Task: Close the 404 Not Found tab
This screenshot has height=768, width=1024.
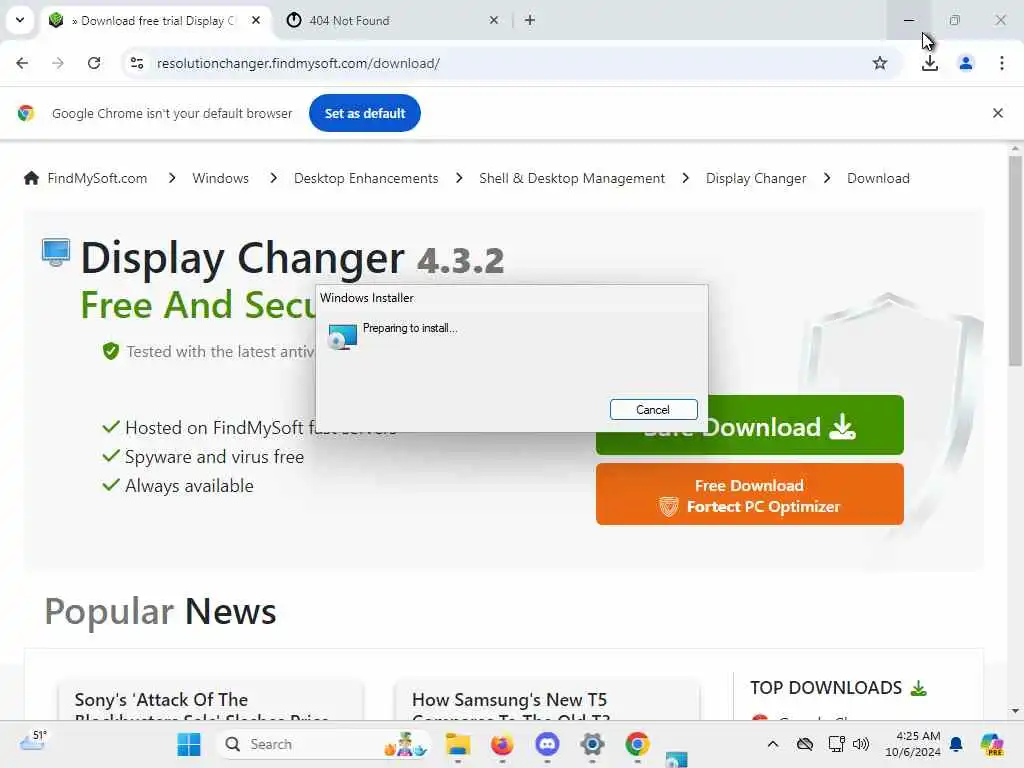Action: 494,21
